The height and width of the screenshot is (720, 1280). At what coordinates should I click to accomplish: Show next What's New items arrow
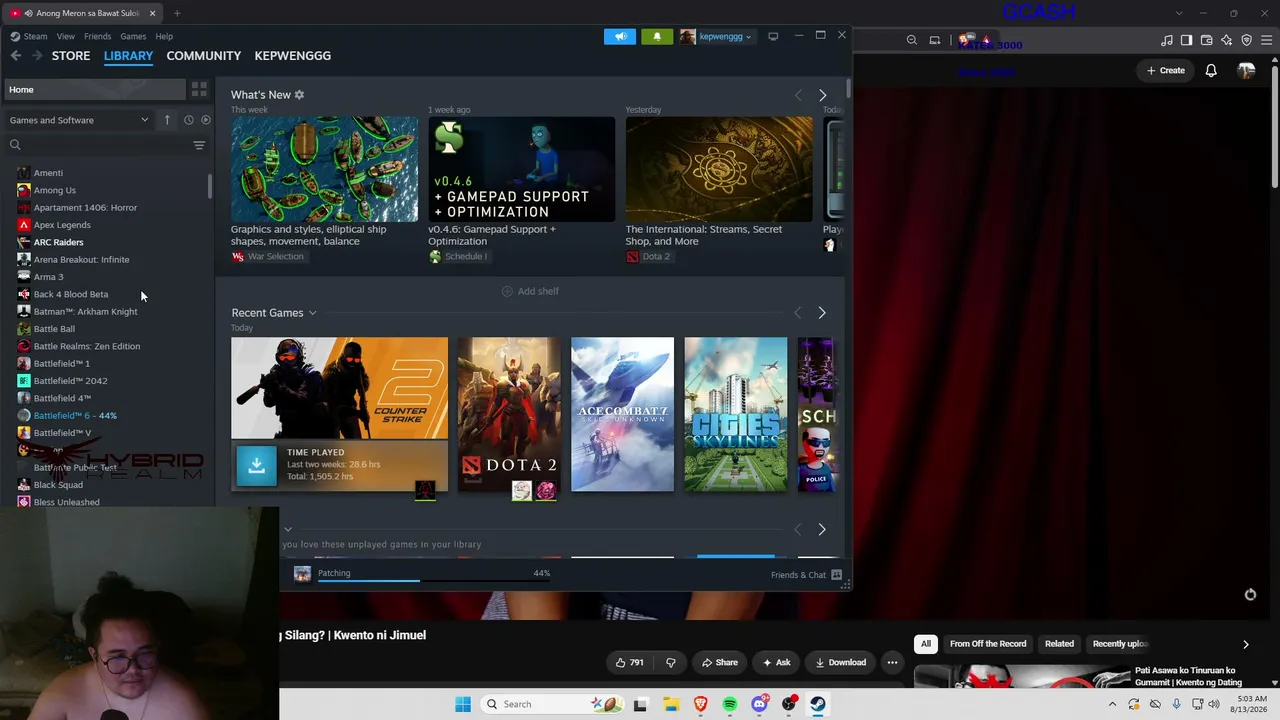[x=822, y=95]
